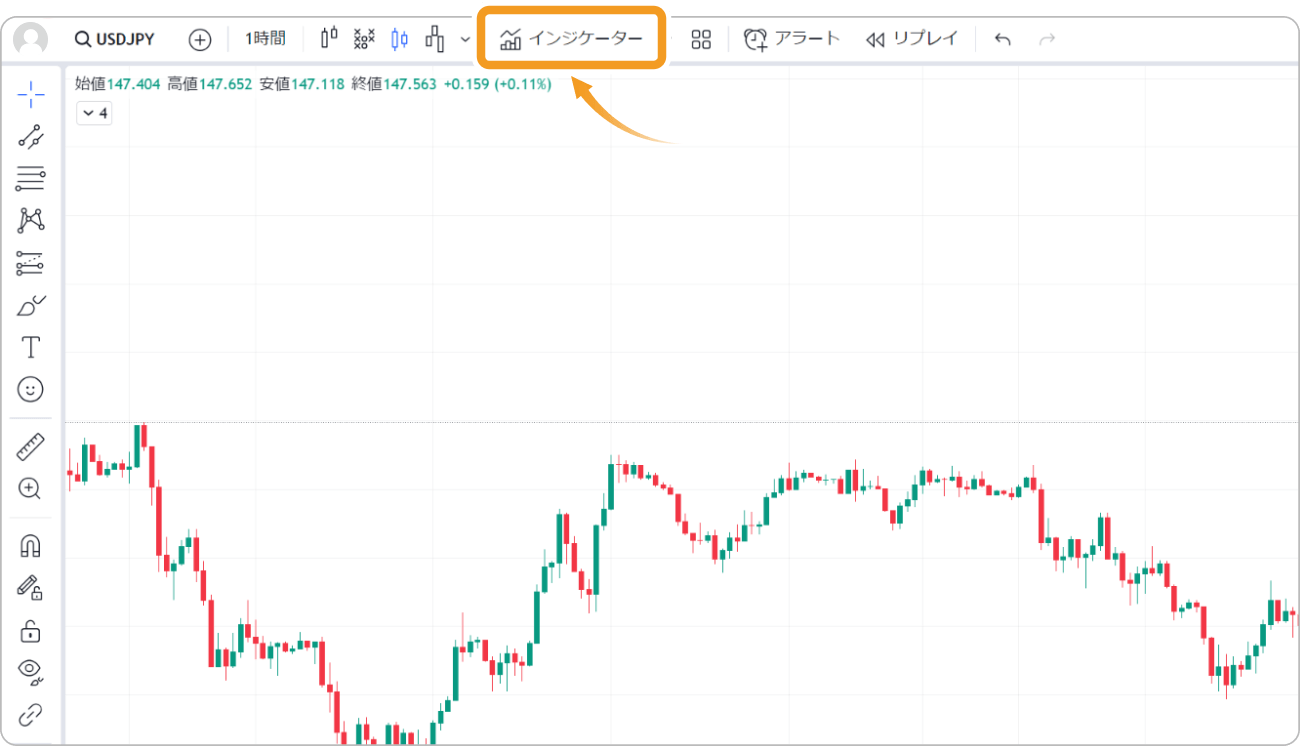Select the candlestick chart type icon

pos(330,39)
